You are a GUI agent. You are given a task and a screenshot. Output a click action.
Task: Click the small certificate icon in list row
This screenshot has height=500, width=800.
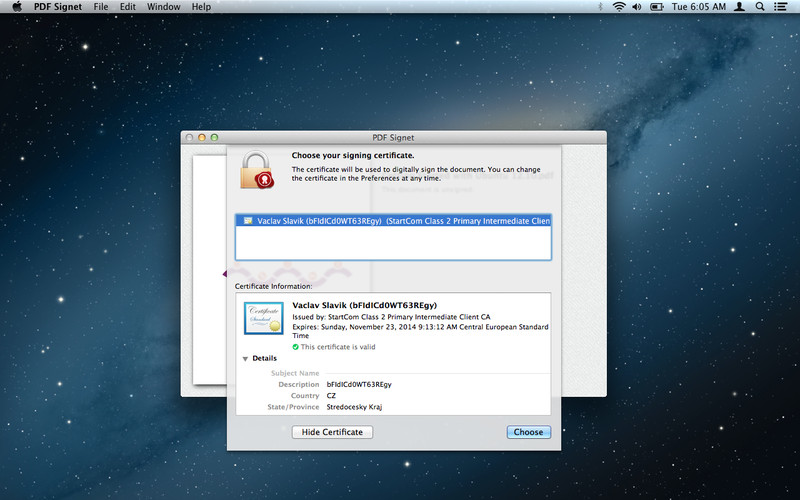(x=248, y=220)
